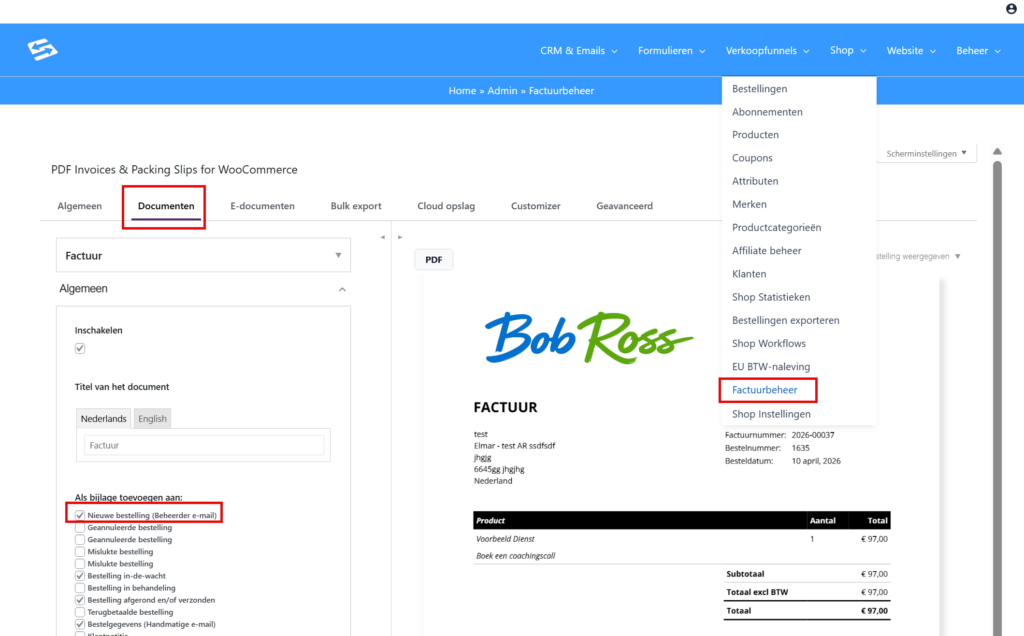Click the Factuur document title input field
Viewport: 1024px width, 636px height.
[204, 446]
